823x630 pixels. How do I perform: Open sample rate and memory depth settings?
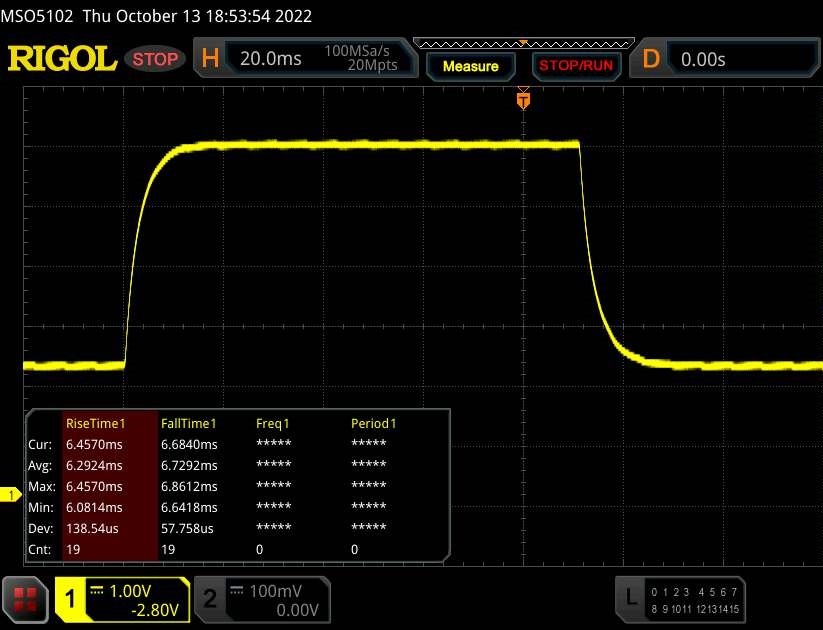pos(361,59)
